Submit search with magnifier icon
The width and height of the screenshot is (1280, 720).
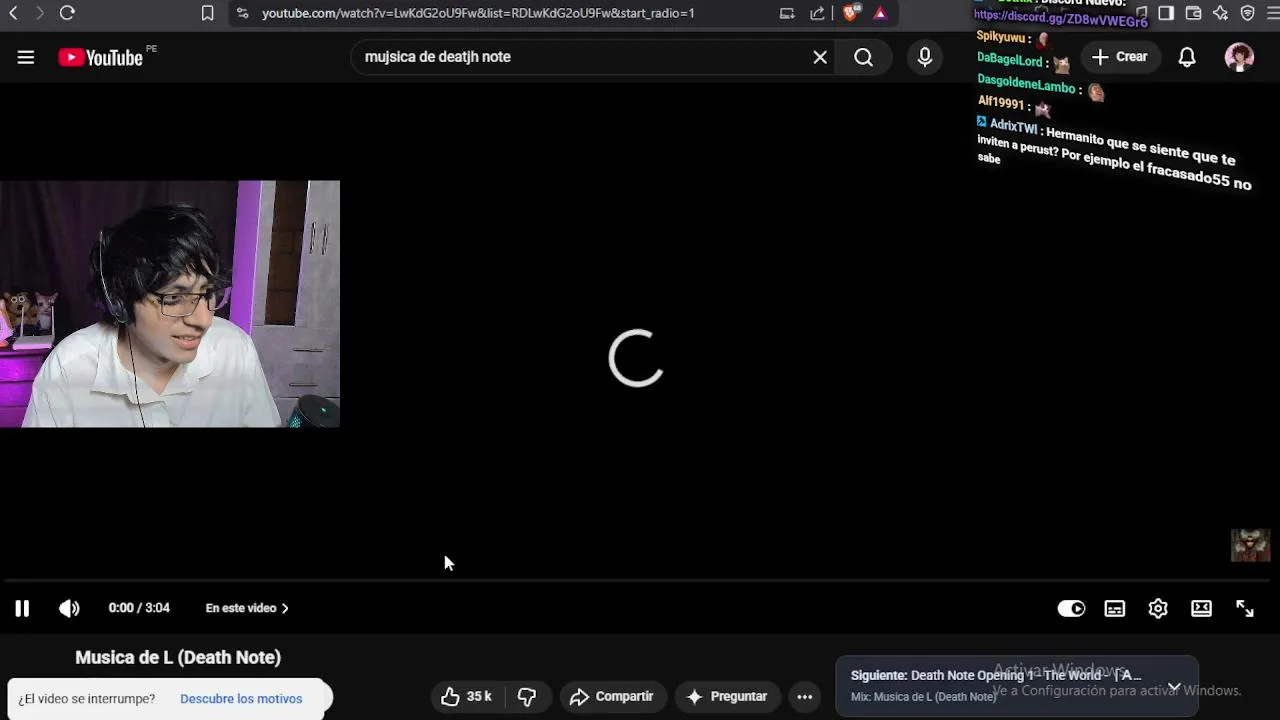[x=864, y=57]
